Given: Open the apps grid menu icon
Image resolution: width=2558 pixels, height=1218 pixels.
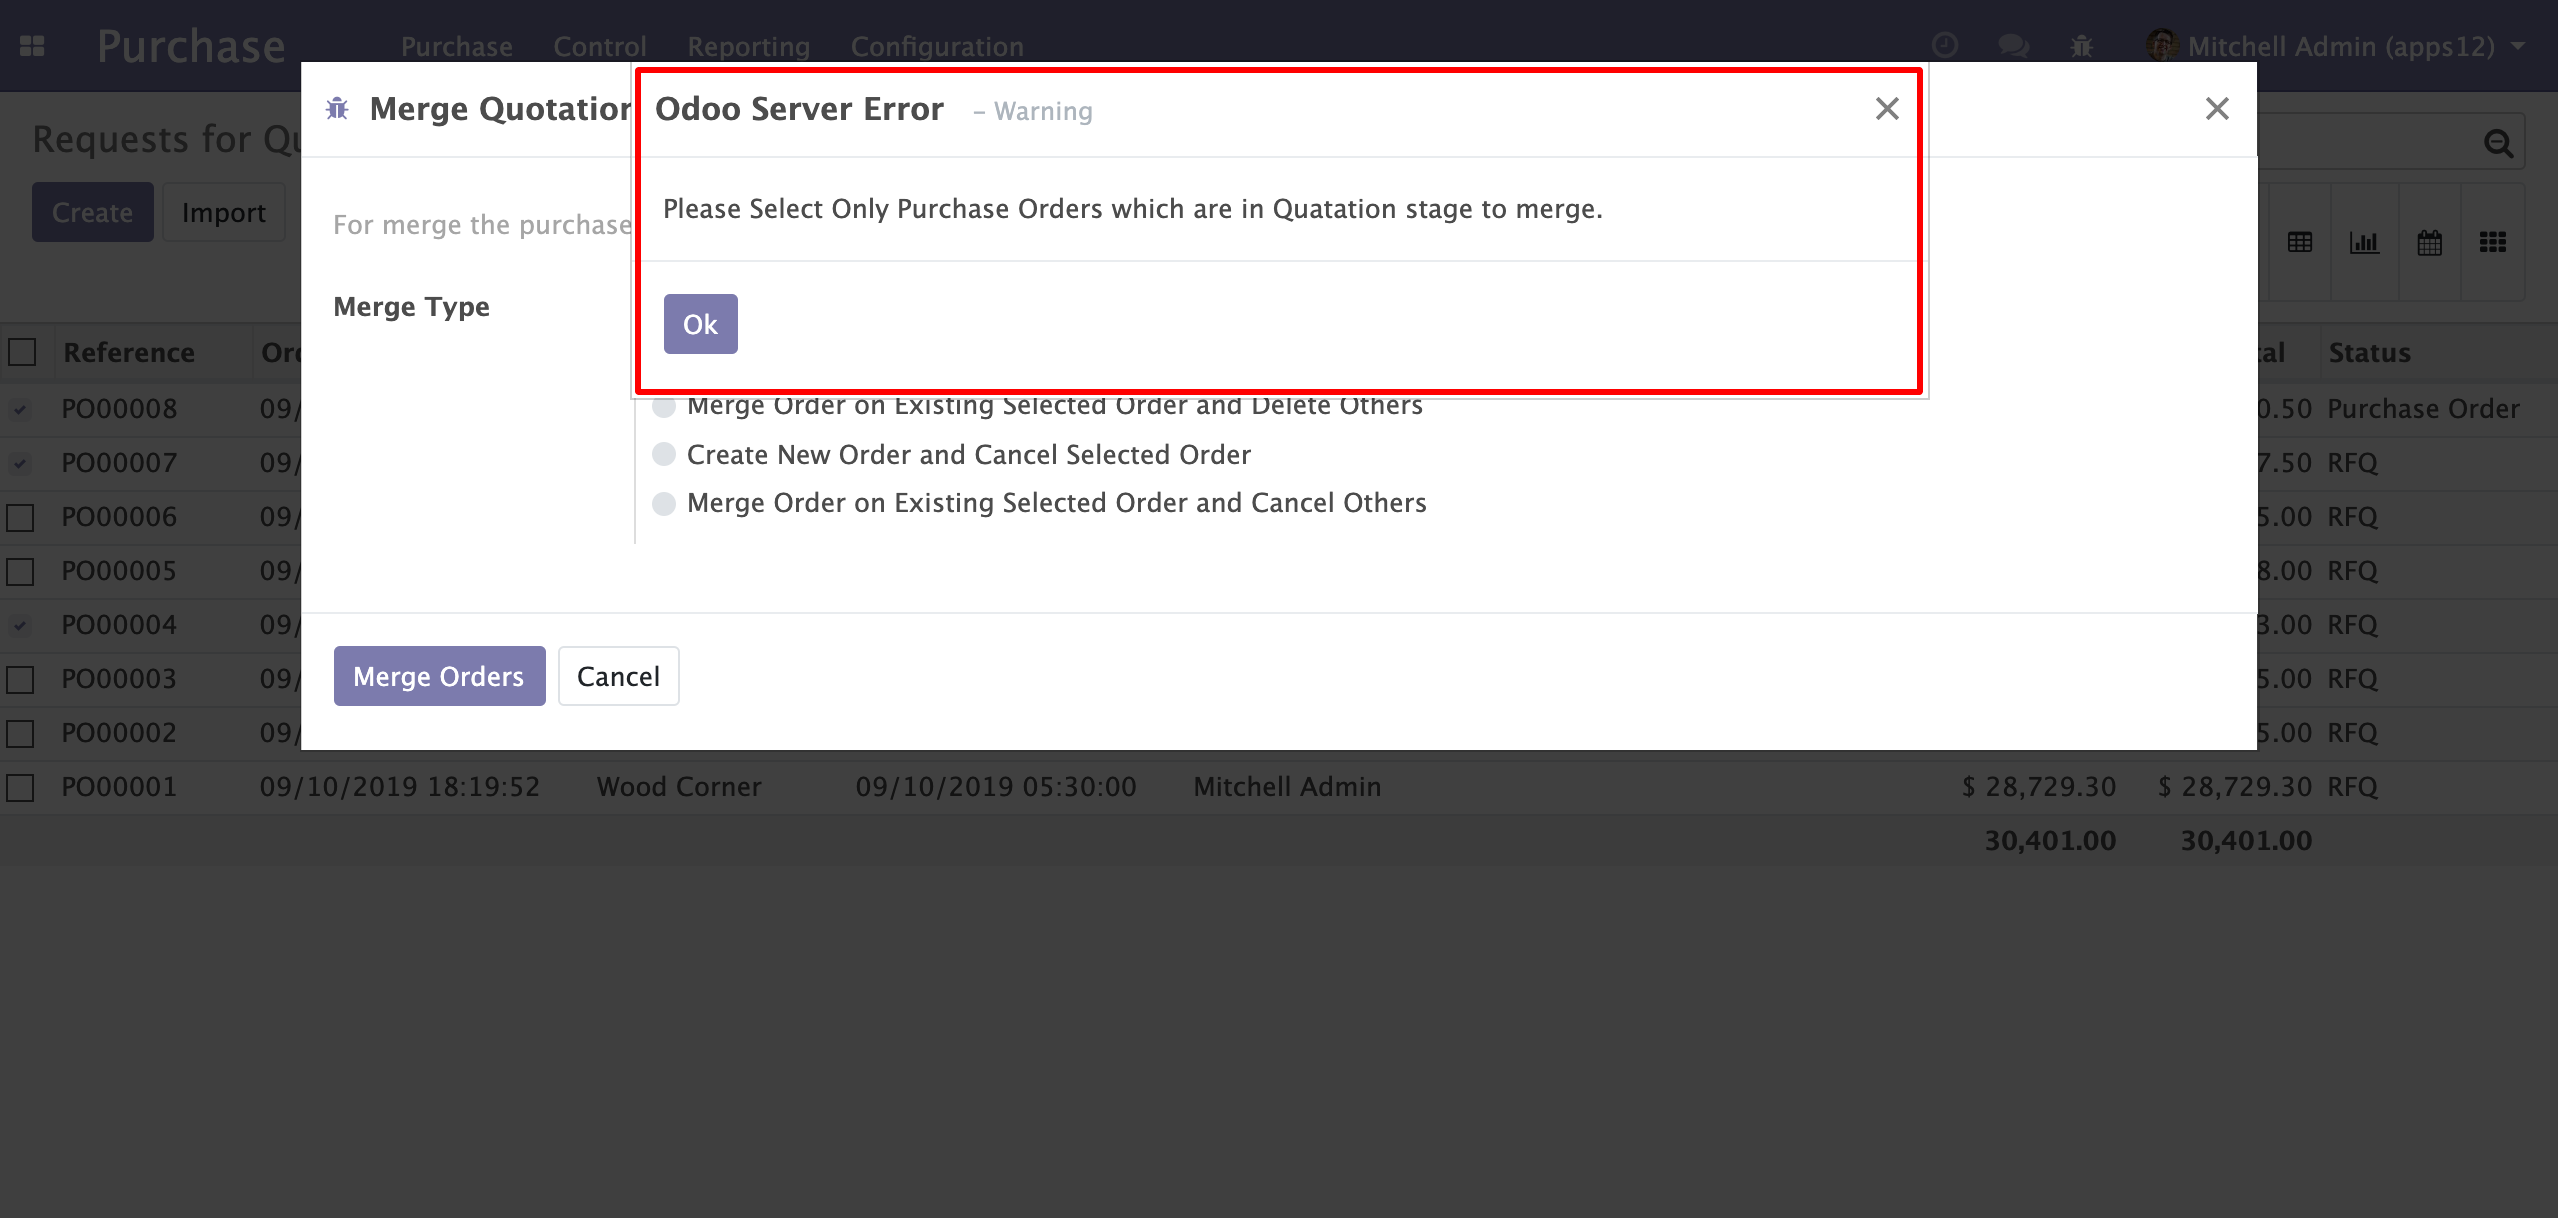Looking at the screenshot, I should click(x=32, y=46).
